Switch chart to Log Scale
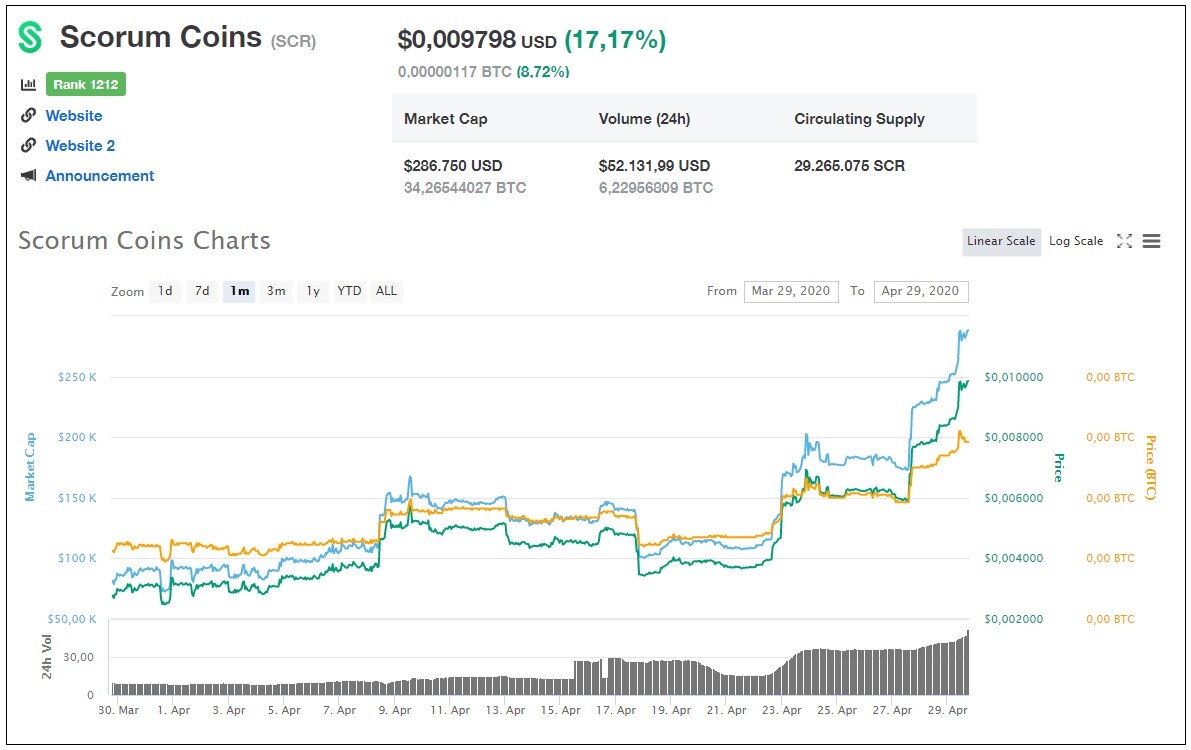1191x750 pixels. [1076, 241]
